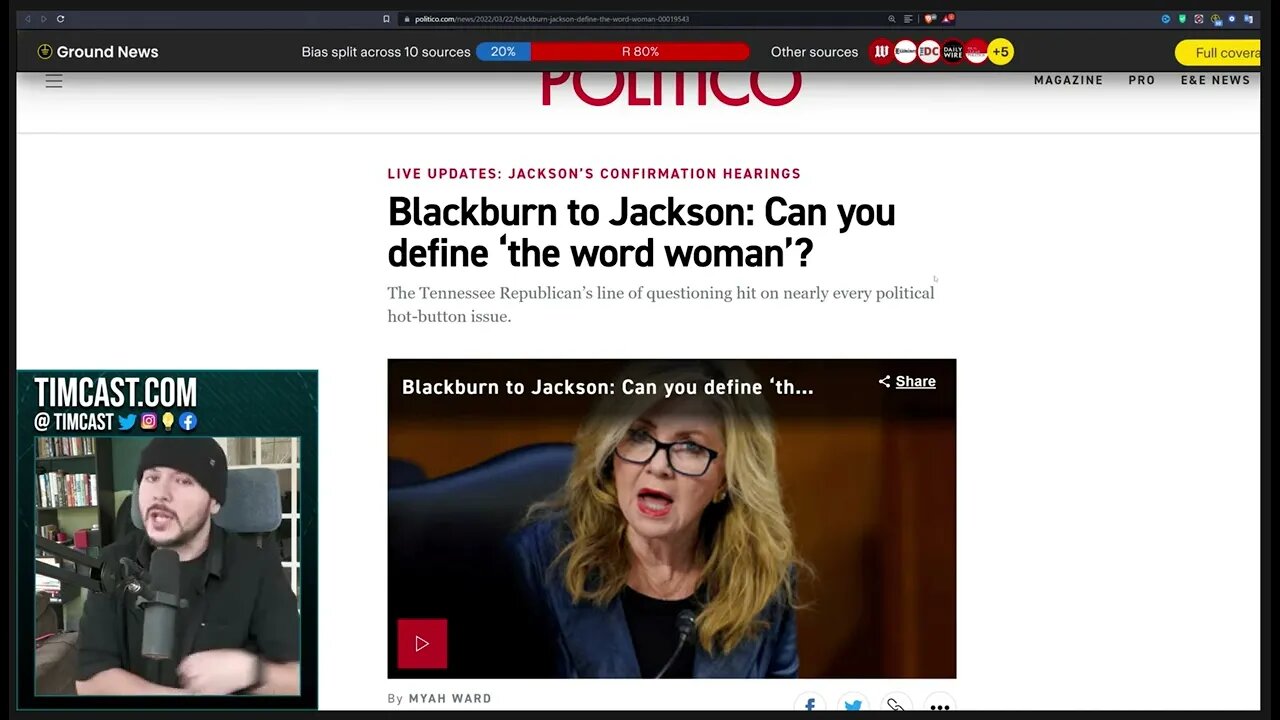Open the E&E NEWS nav item

1215,80
